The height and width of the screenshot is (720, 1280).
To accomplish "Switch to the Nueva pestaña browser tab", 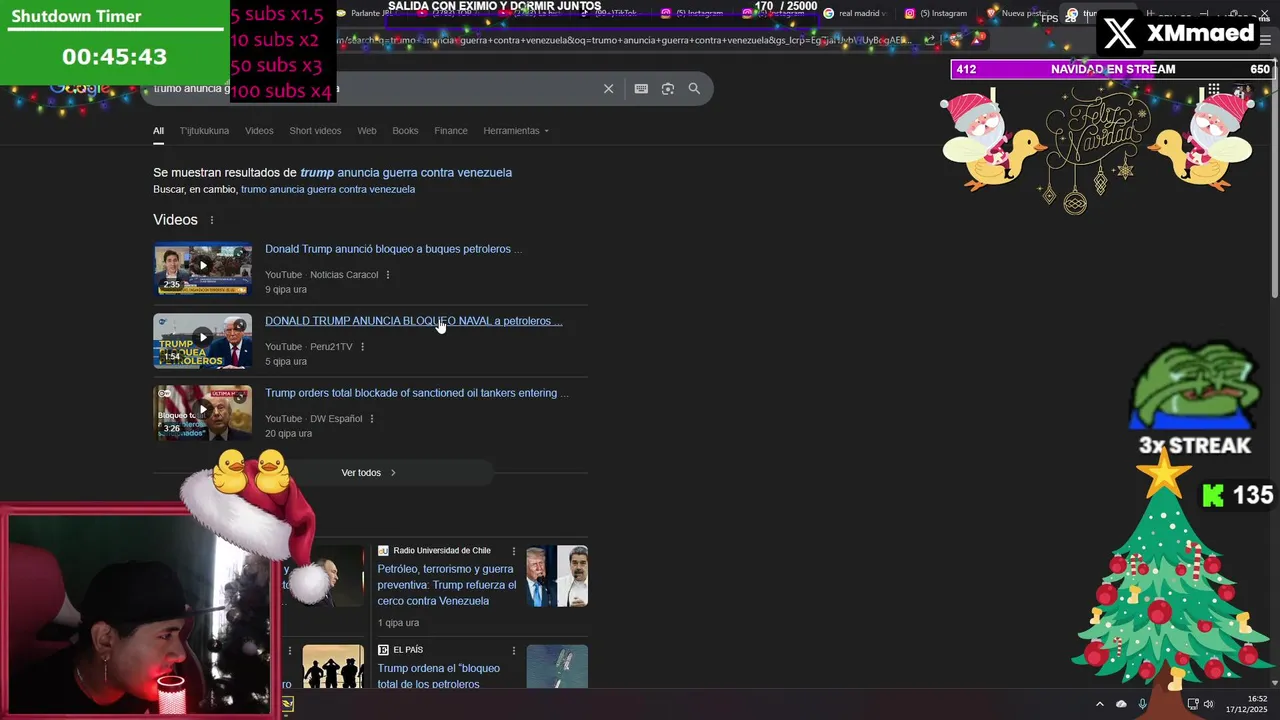I will click(x=1018, y=13).
